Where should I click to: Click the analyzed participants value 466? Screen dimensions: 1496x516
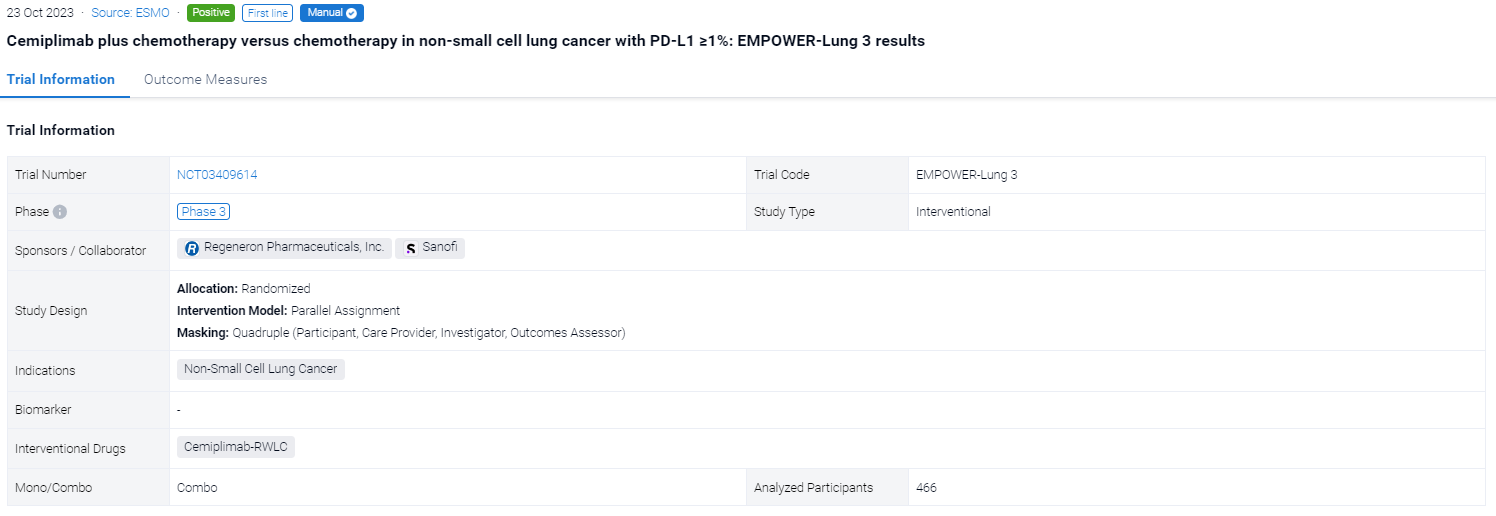pyautogui.click(x=926, y=488)
